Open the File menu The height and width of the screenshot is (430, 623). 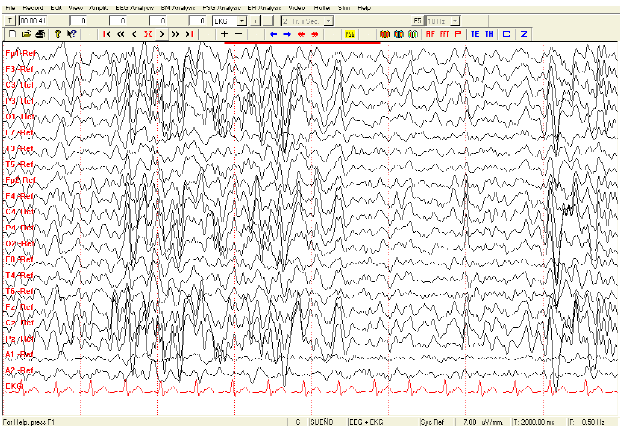[10, 8]
